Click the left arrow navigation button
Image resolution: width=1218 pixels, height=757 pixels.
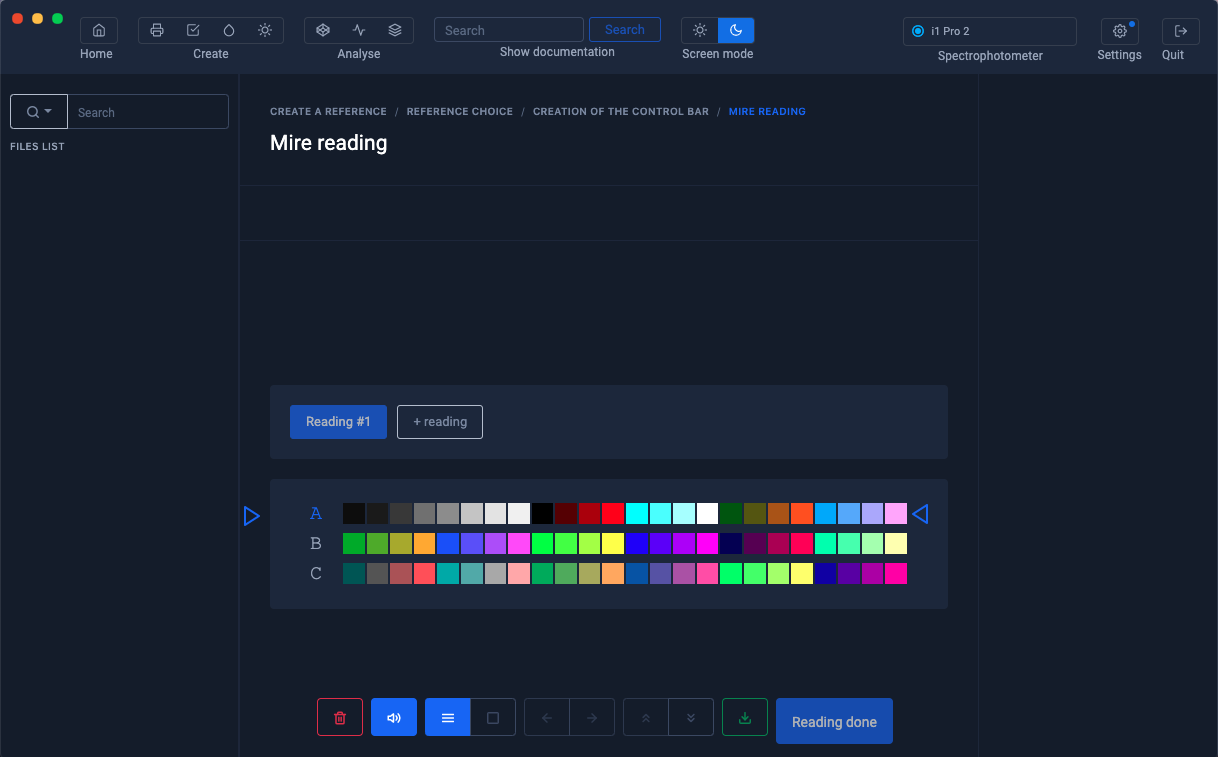[547, 718]
